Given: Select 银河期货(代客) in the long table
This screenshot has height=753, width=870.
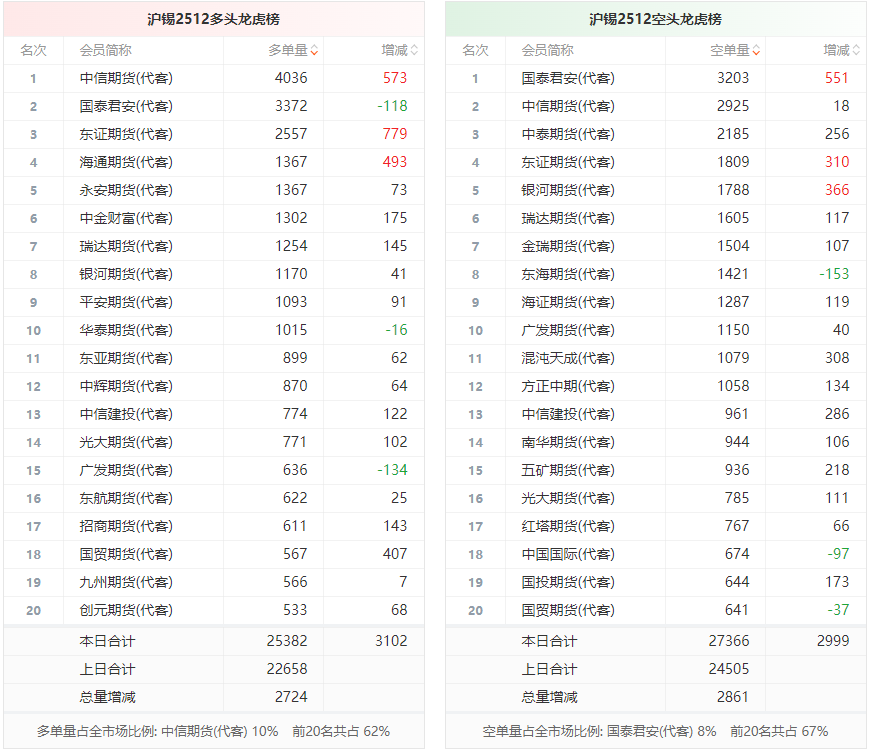Looking at the screenshot, I should click(126, 274).
